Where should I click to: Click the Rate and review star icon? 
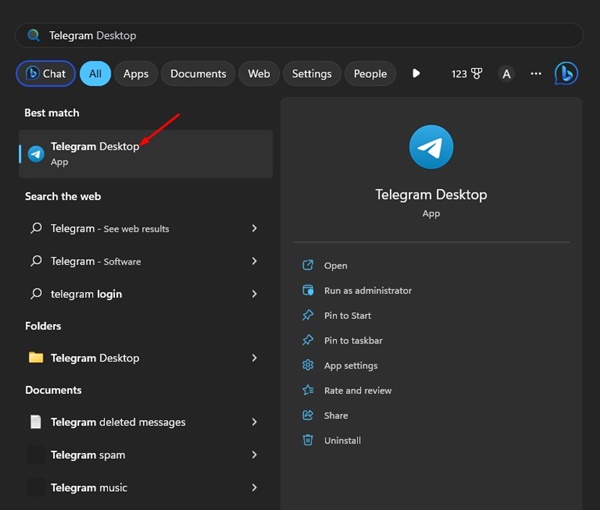coord(308,390)
